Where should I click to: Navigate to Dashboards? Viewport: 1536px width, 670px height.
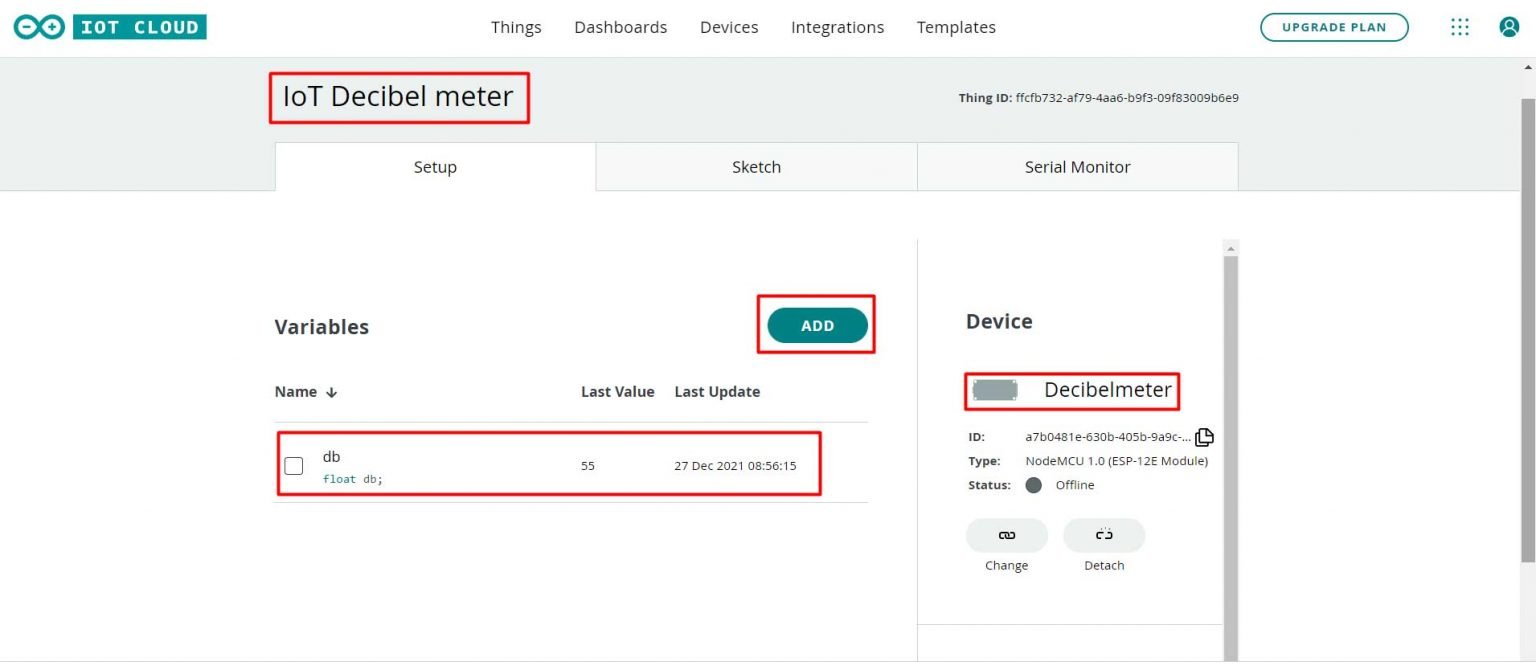click(x=620, y=27)
